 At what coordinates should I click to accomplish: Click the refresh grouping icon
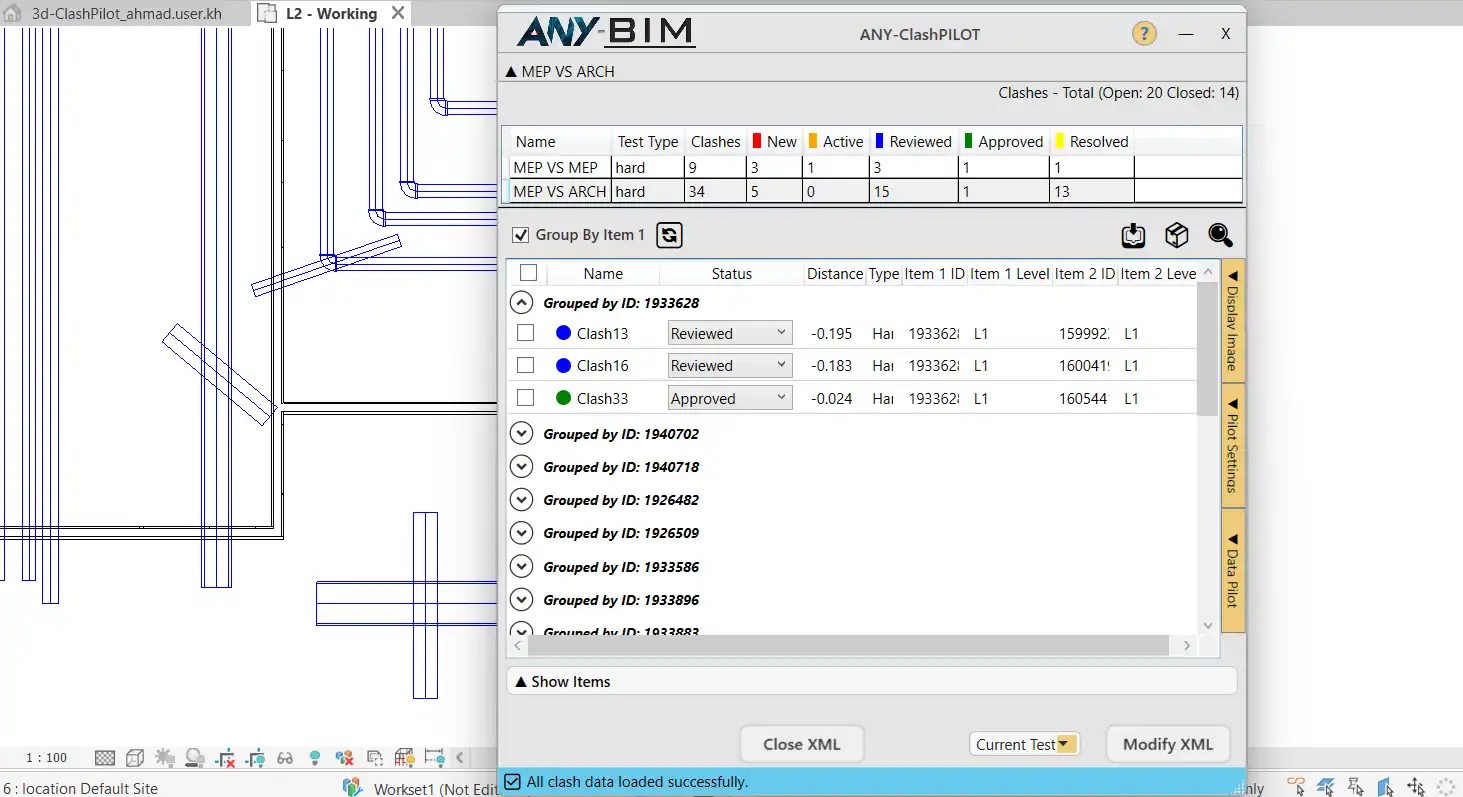[669, 235]
